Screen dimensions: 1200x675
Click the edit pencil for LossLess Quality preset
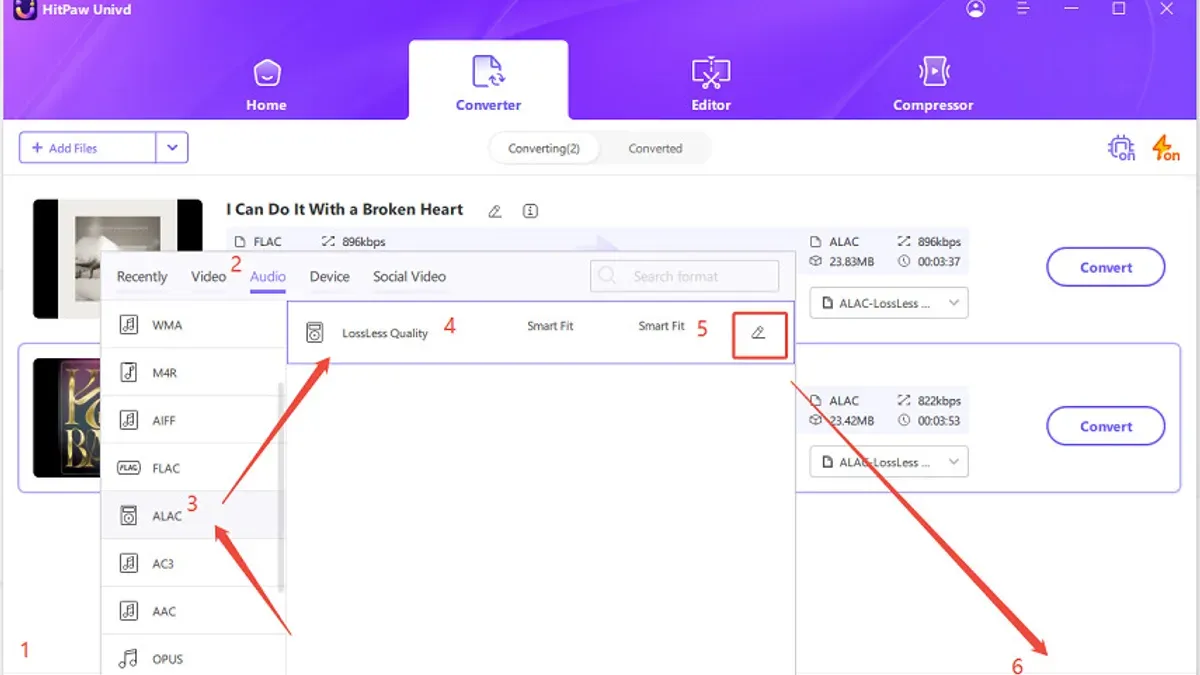(x=759, y=333)
